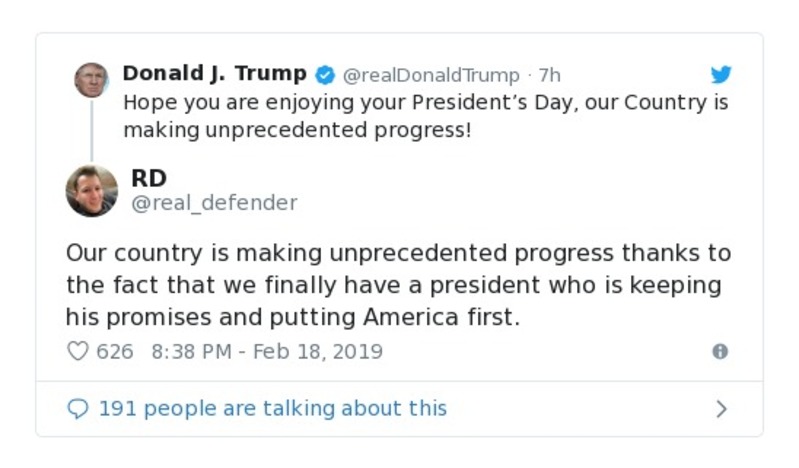Open Donald J. Trump's profile picture
This screenshot has height=468, width=799.
pyautogui.click(x=91, y=80)
